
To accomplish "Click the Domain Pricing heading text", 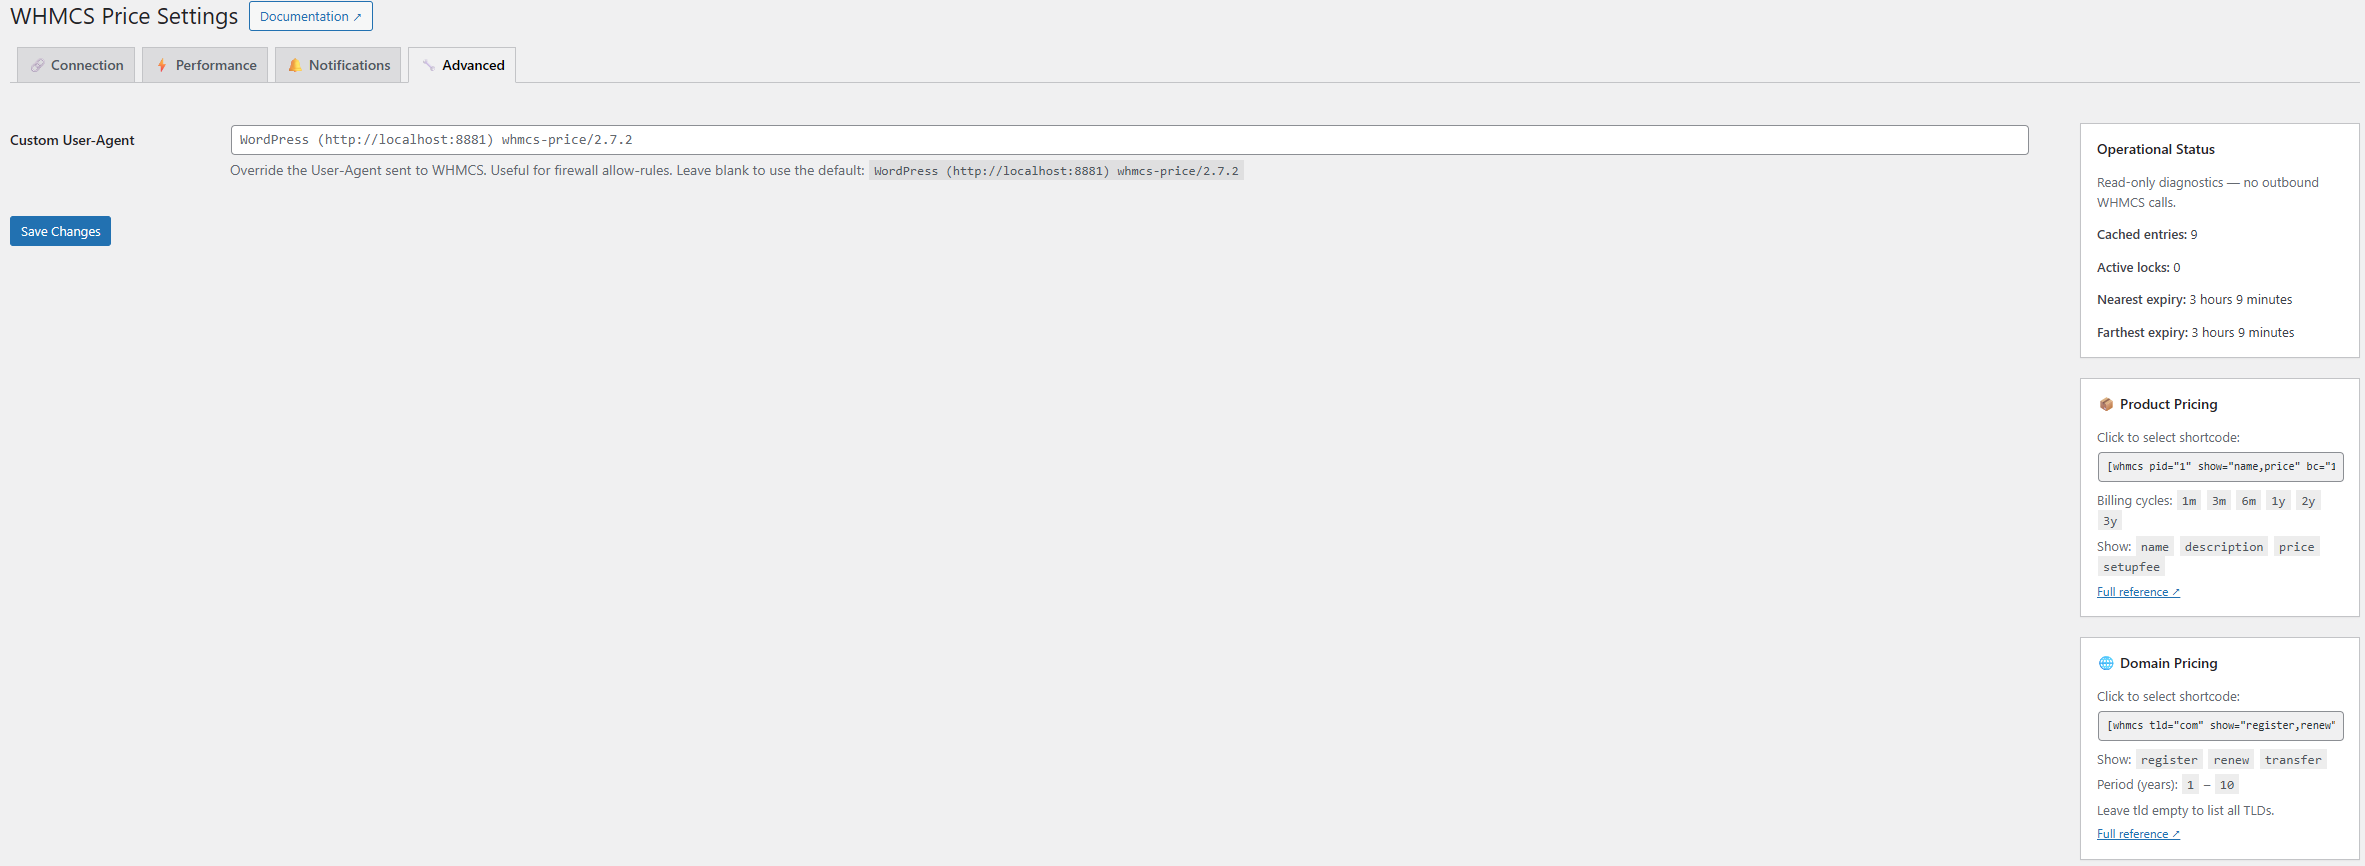I will pyautogui.click(x=2168, y=663).
